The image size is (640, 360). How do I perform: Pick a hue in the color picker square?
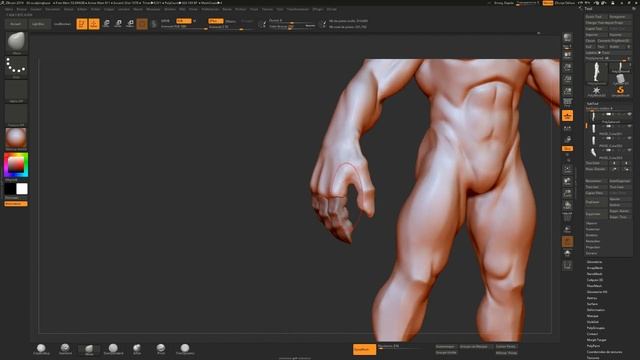tap(16, 165)
